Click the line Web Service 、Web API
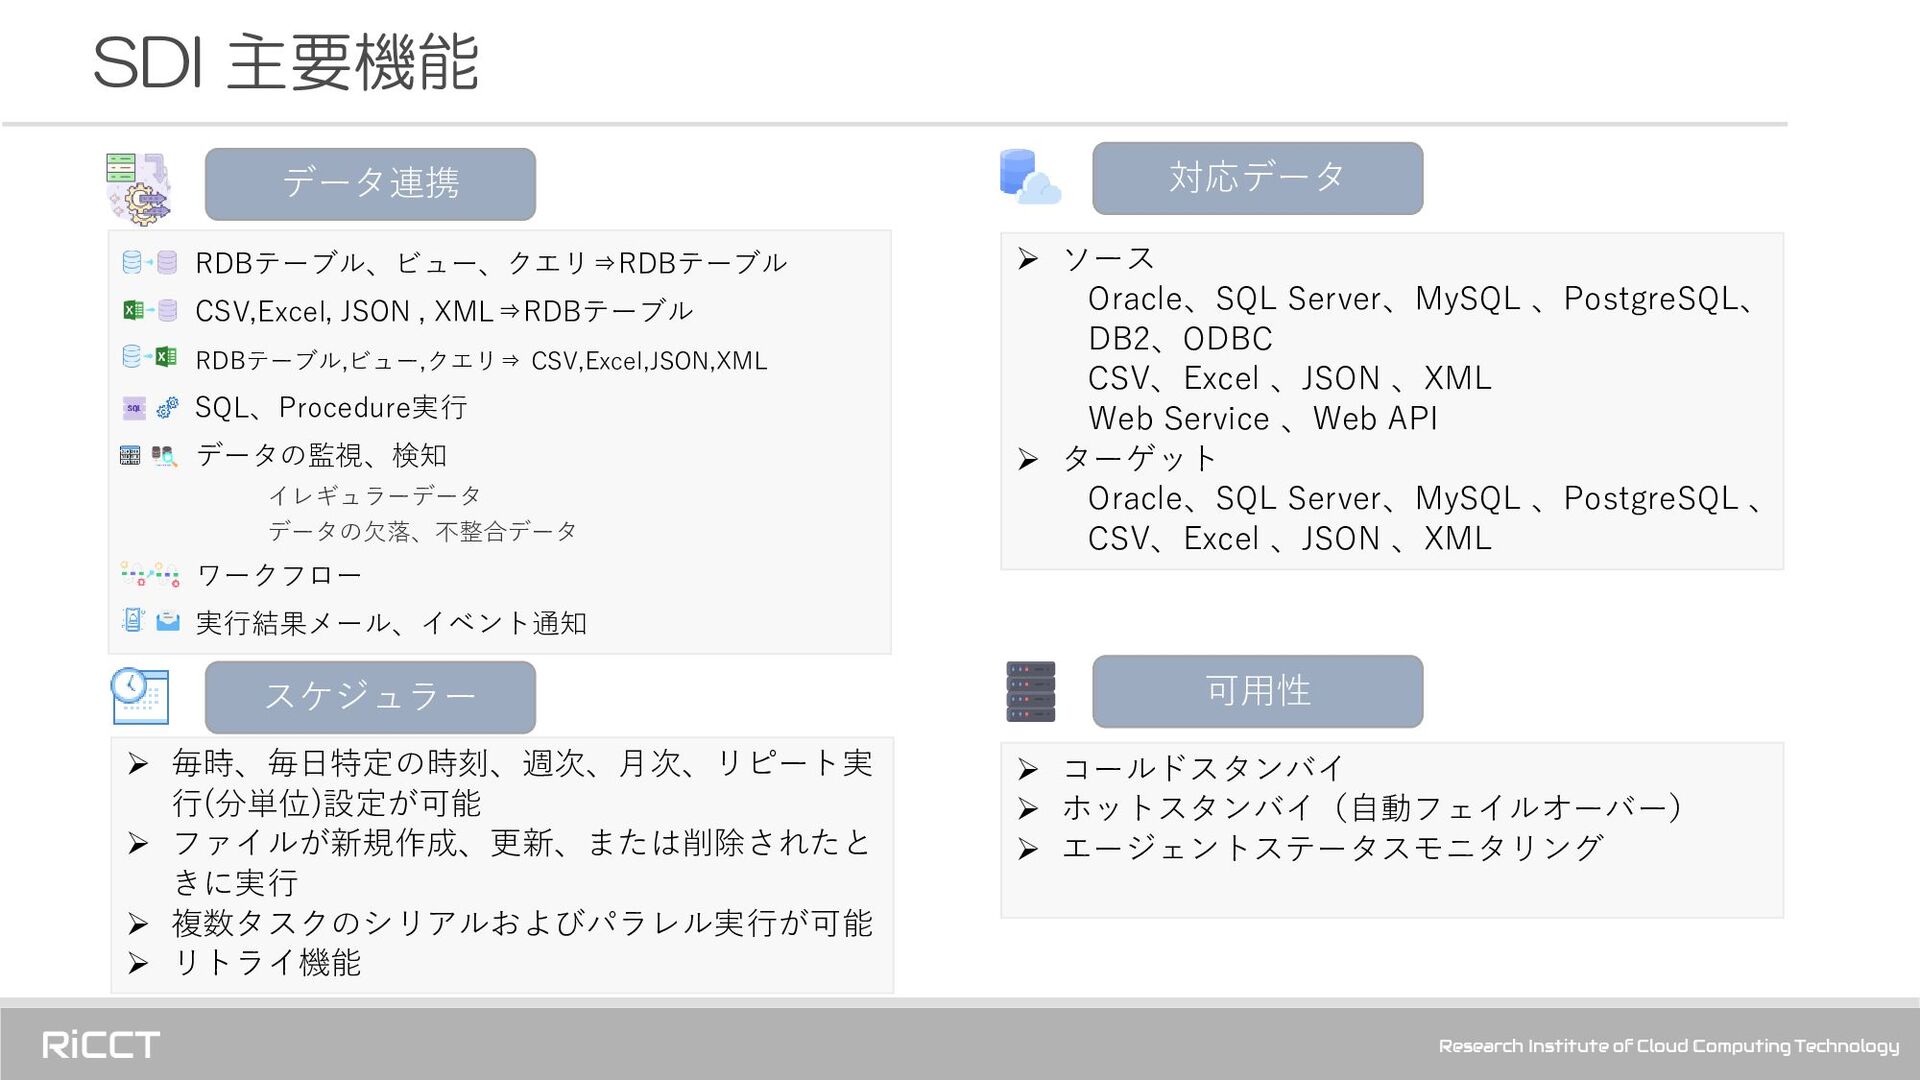Screen dimensions: 1920x1080 tap(1263, 418)
